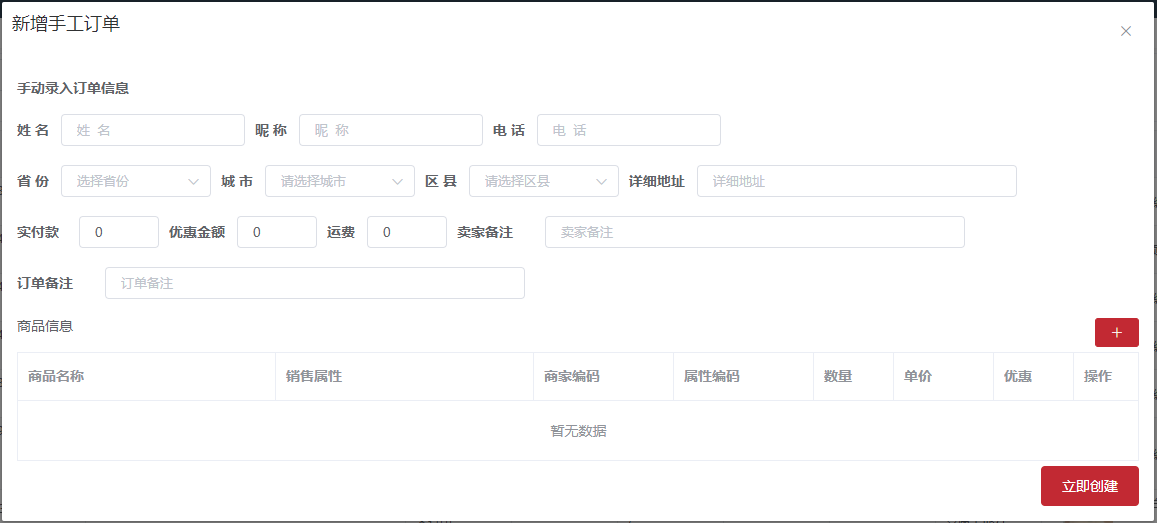Focus the 订单备注 order note field

(x=315, y=283)
